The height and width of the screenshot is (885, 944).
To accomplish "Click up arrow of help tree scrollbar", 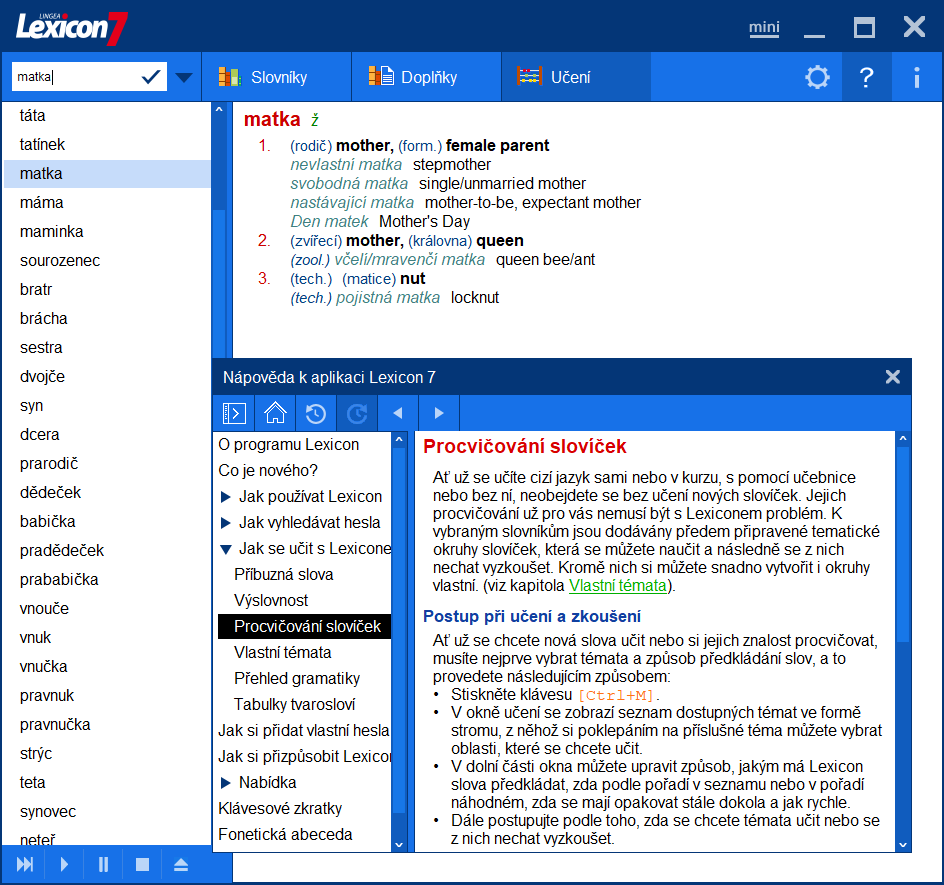I will 399,439.
